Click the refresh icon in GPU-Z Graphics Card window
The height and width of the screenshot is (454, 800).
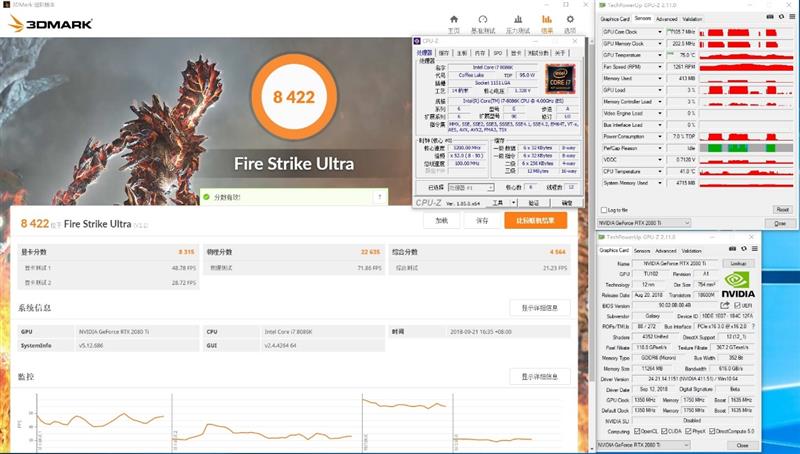tap(743, 248)
